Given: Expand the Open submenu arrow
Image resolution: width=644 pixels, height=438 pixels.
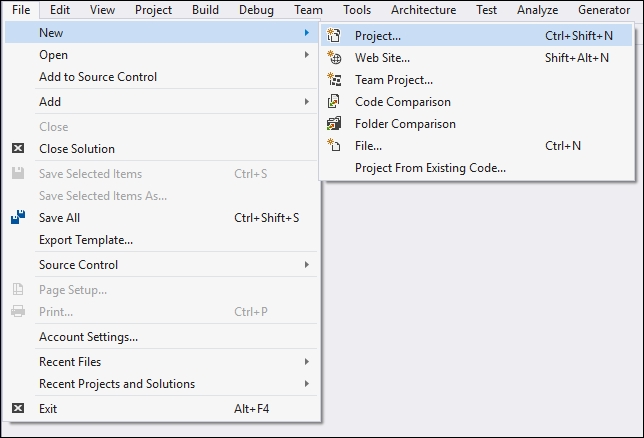Looking at the screenshot, I should pos(306,55).
